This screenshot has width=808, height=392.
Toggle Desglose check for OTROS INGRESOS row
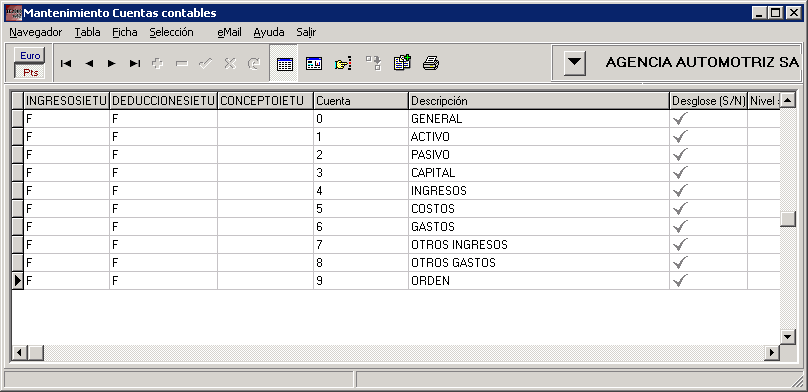[681, 245]
